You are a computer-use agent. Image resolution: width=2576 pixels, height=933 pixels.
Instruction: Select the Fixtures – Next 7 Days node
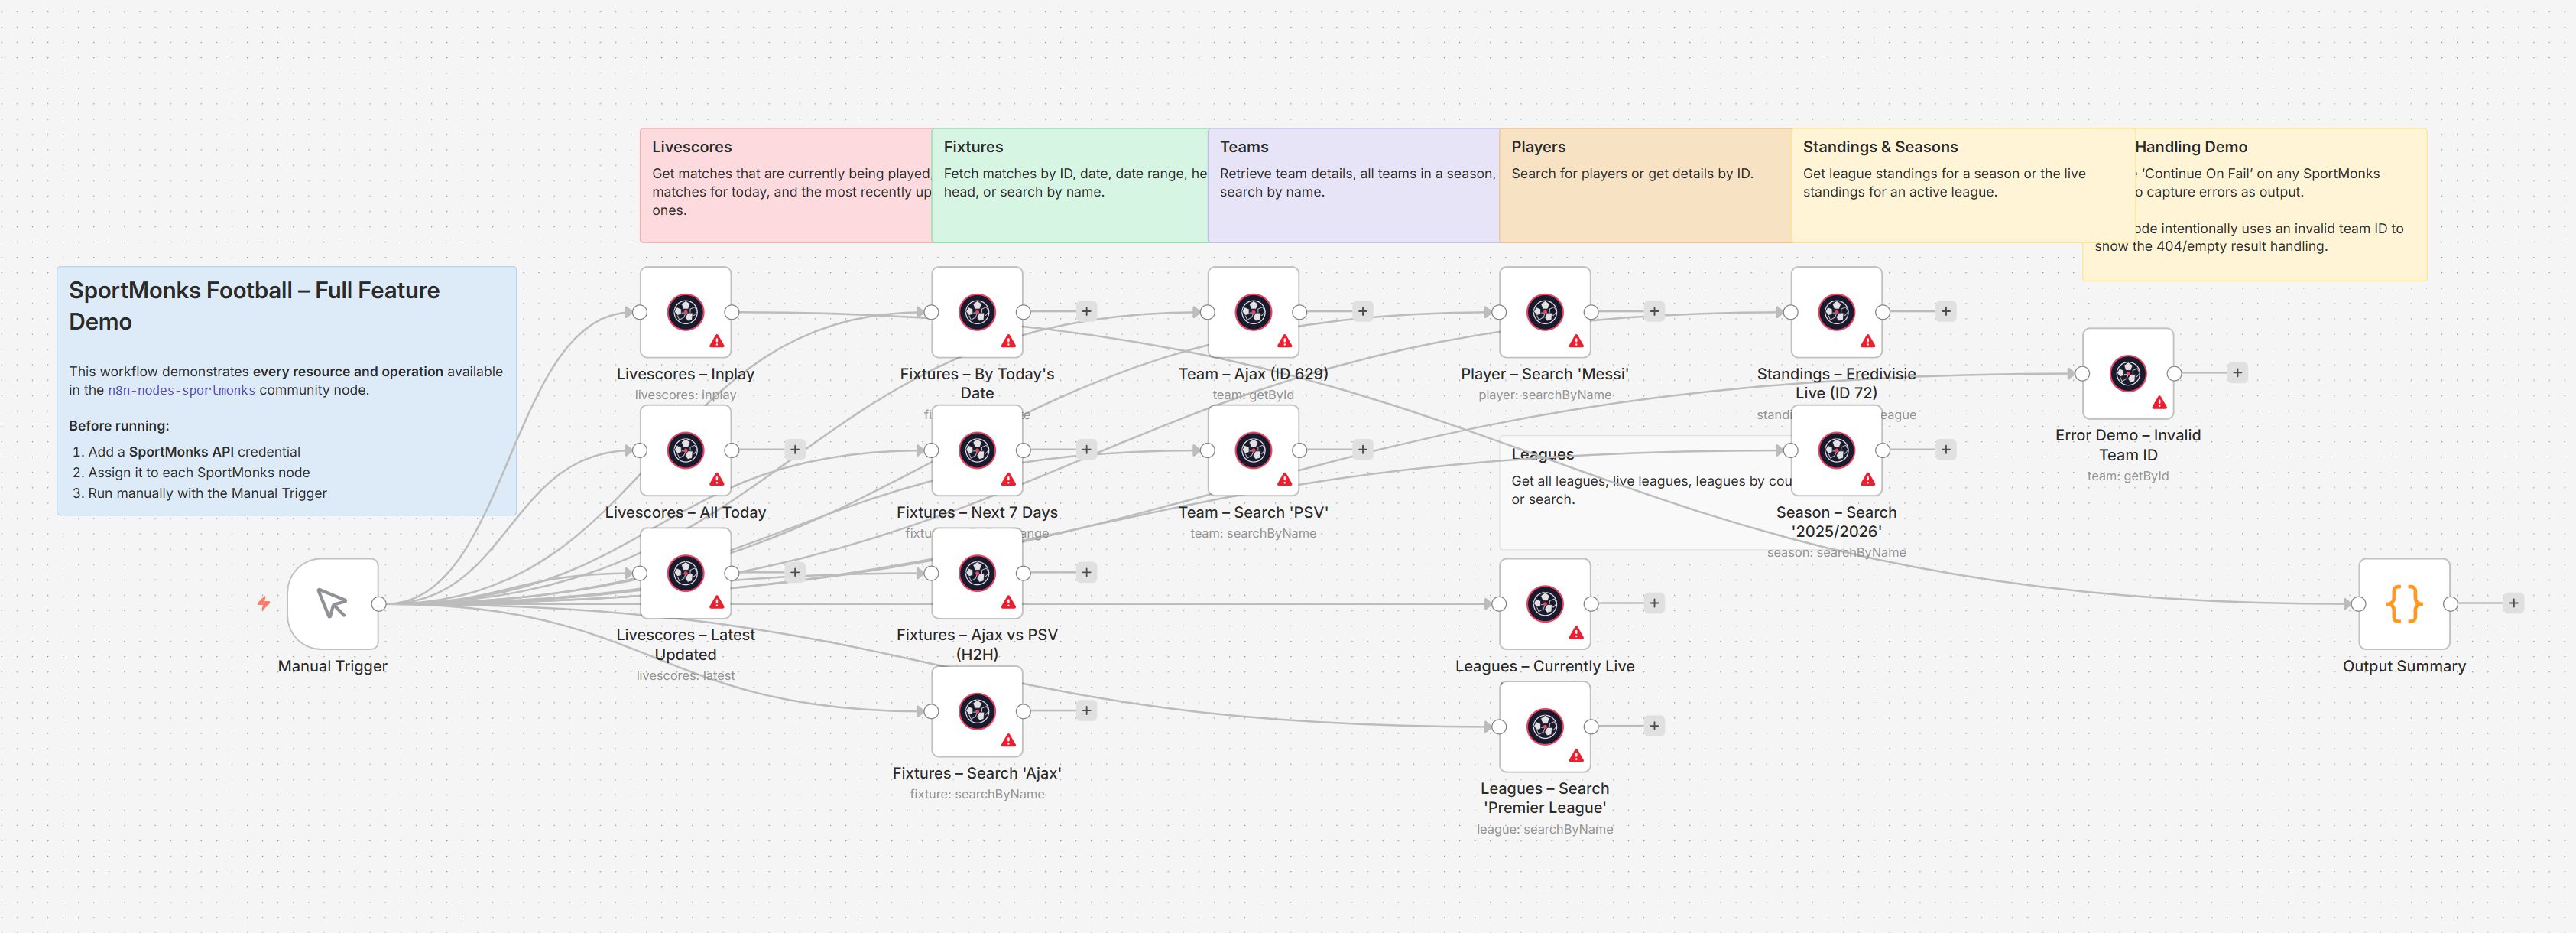click(977, 450)
